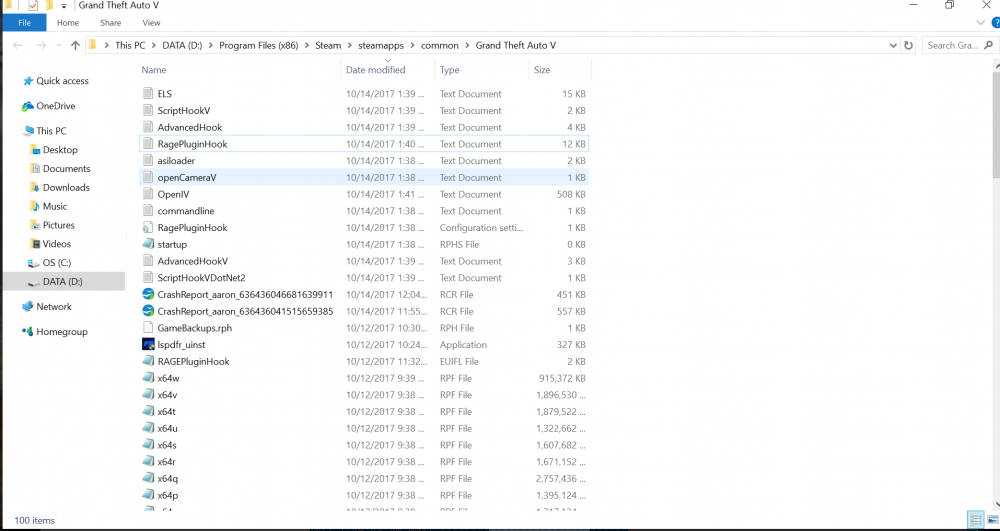Select CrashReport_aaron_636436041515659385 file icon
Screen dimensions: 1000x531
click(x=148, y=311)
